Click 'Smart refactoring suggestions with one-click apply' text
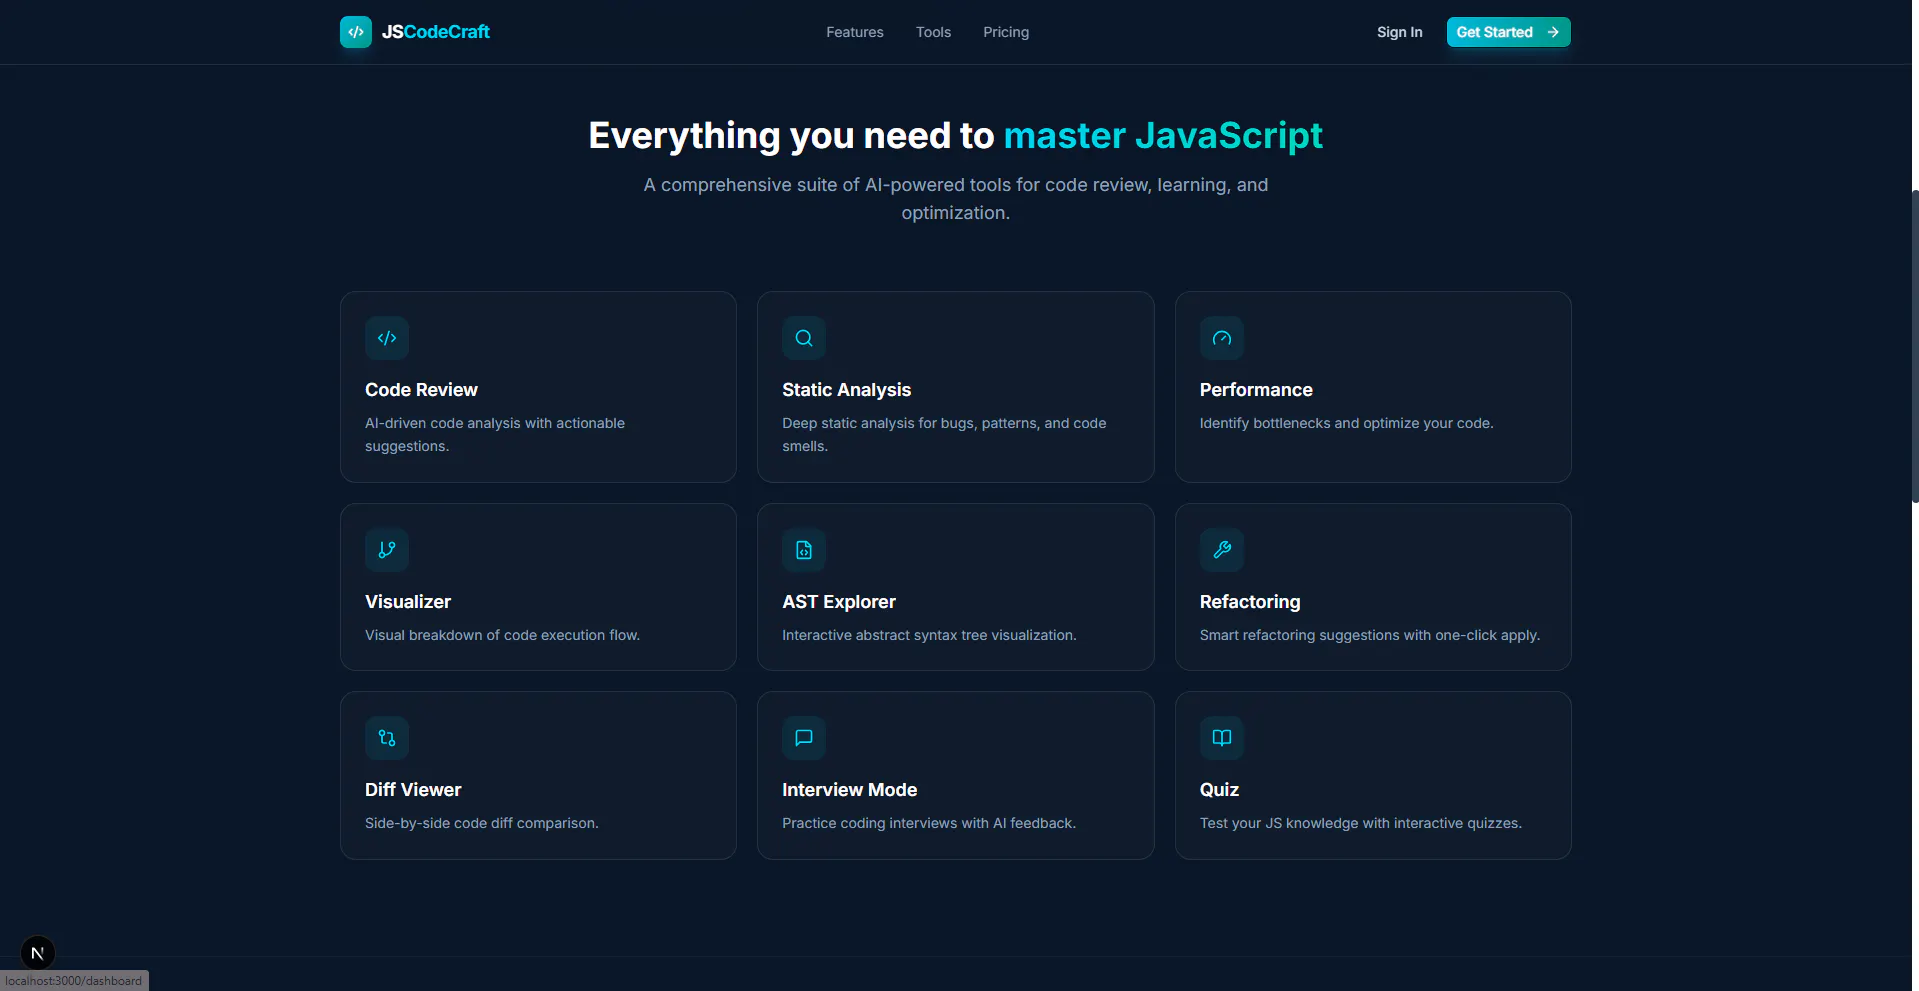 pyautogui.click(x=1369, y=635)
